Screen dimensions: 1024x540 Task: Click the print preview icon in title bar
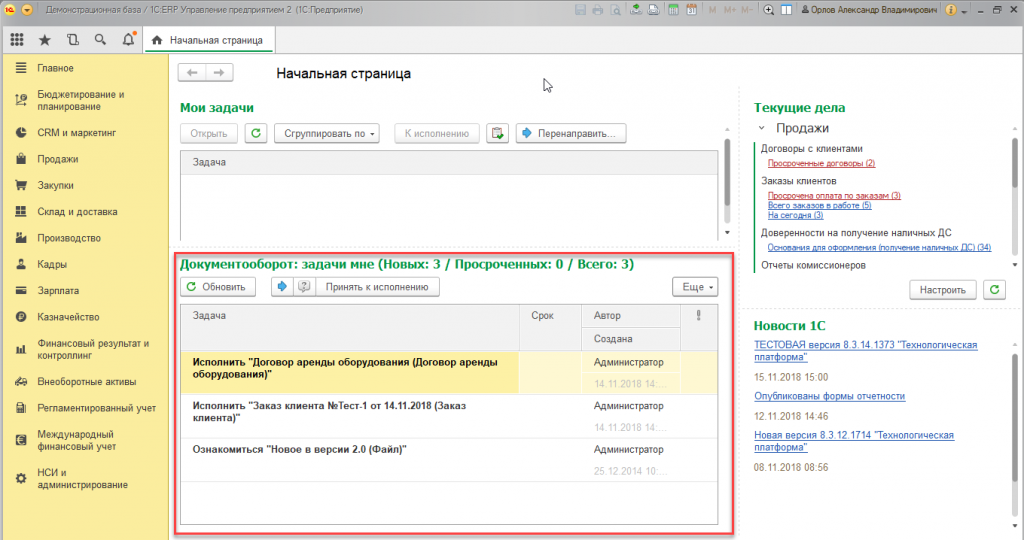point(616,10)
